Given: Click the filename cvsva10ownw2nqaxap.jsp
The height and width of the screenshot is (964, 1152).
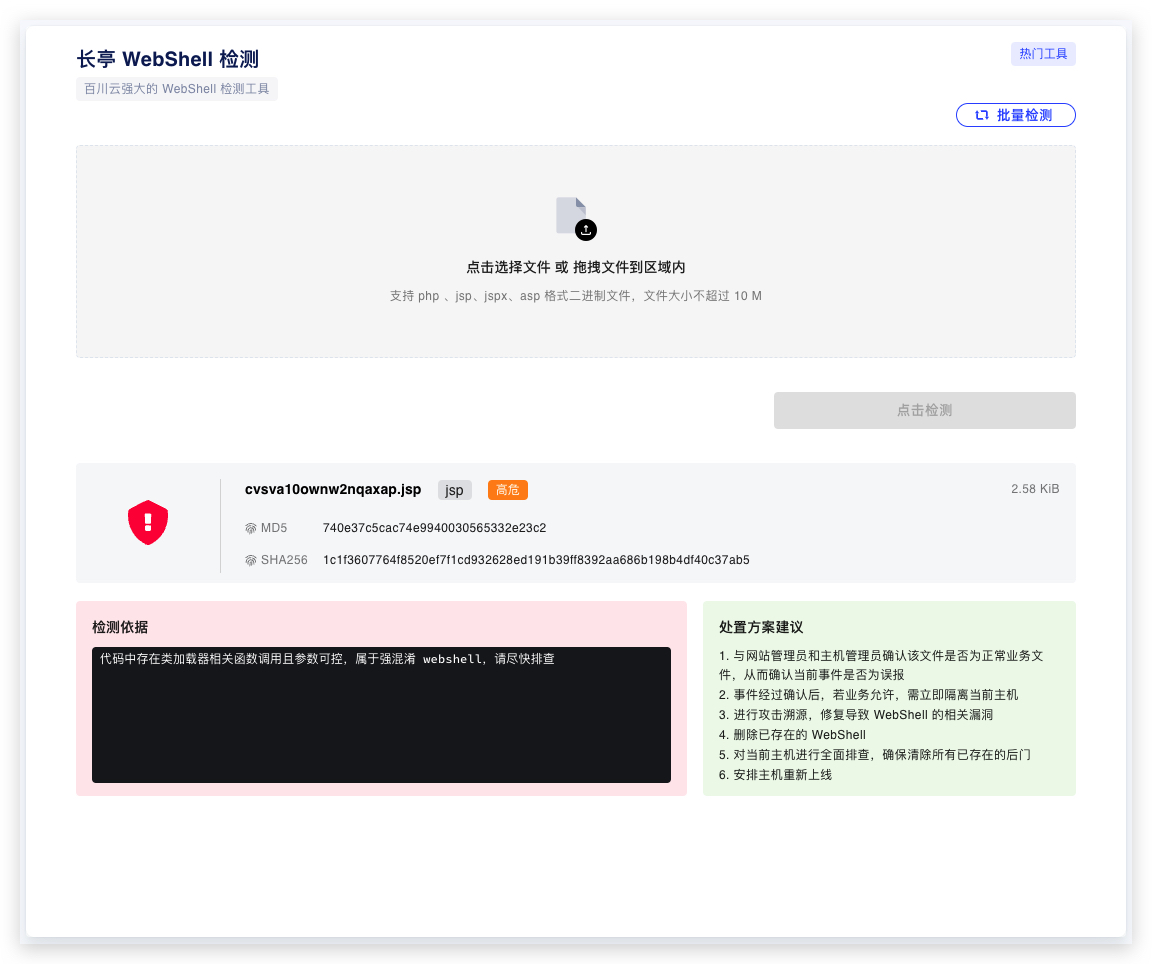Looking at the screenshot, I should 333,489.
